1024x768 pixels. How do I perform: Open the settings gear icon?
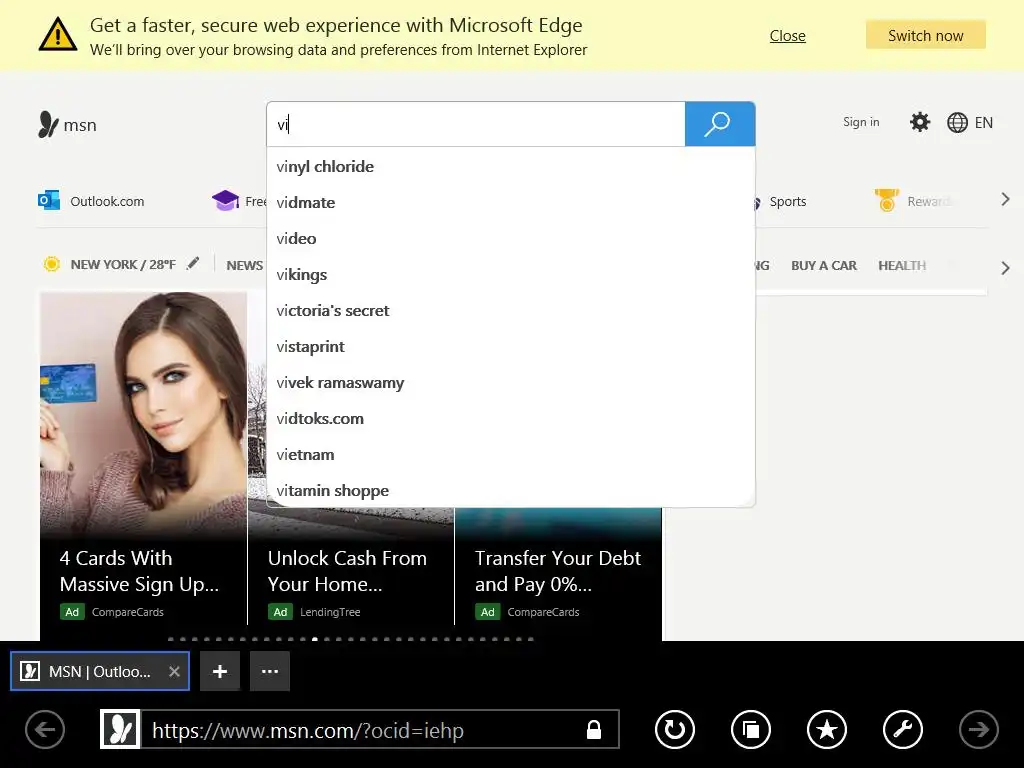[920, 122]
